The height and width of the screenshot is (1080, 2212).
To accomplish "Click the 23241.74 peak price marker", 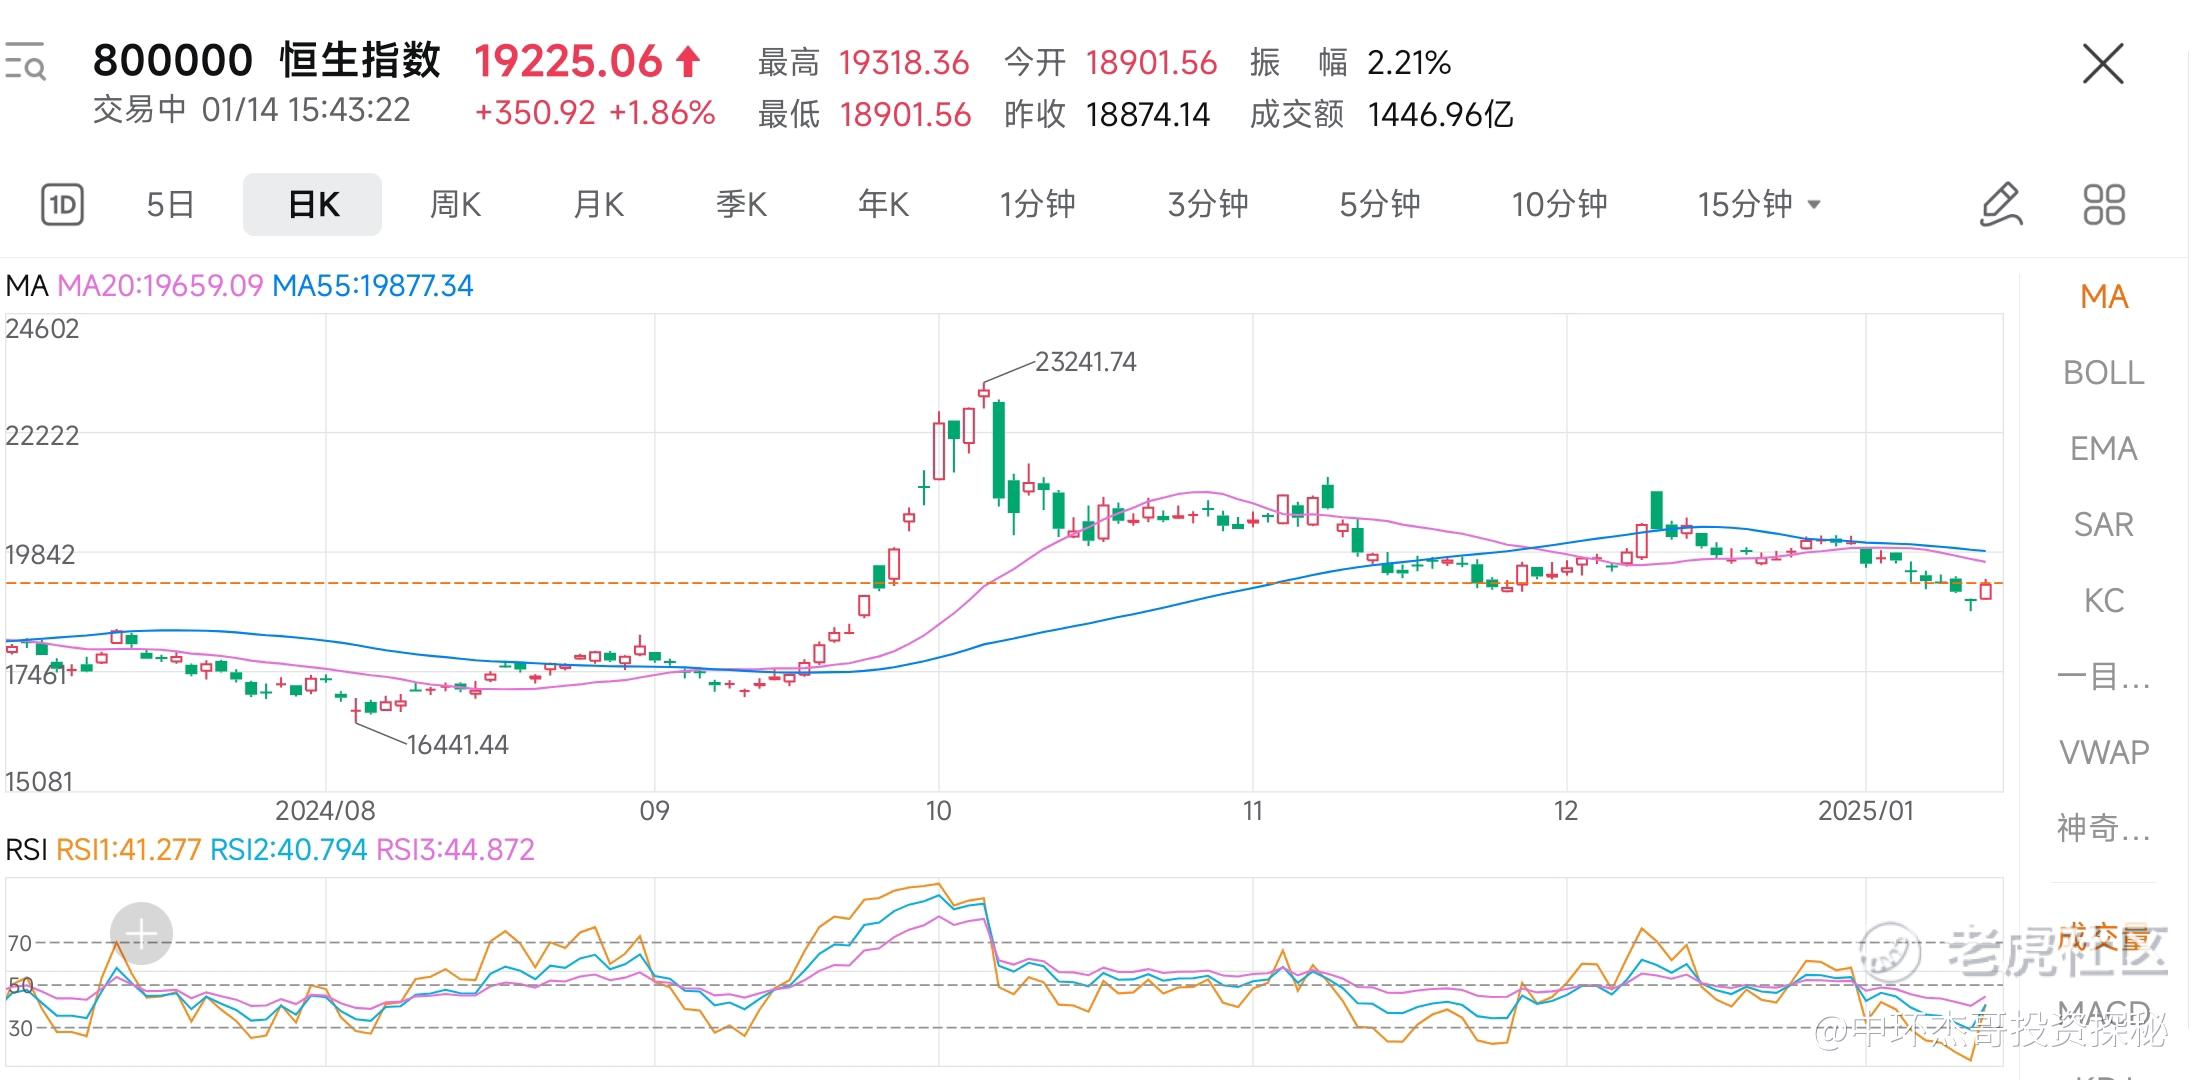I will coord(1085,362).
